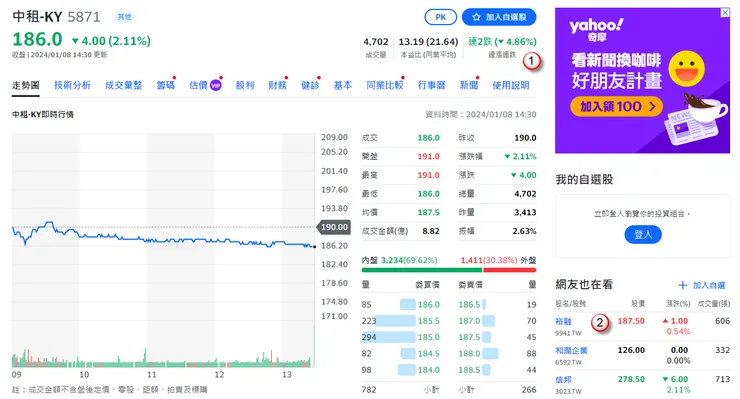
Task: Switch to 基本 tab
Action: point(343,85)
